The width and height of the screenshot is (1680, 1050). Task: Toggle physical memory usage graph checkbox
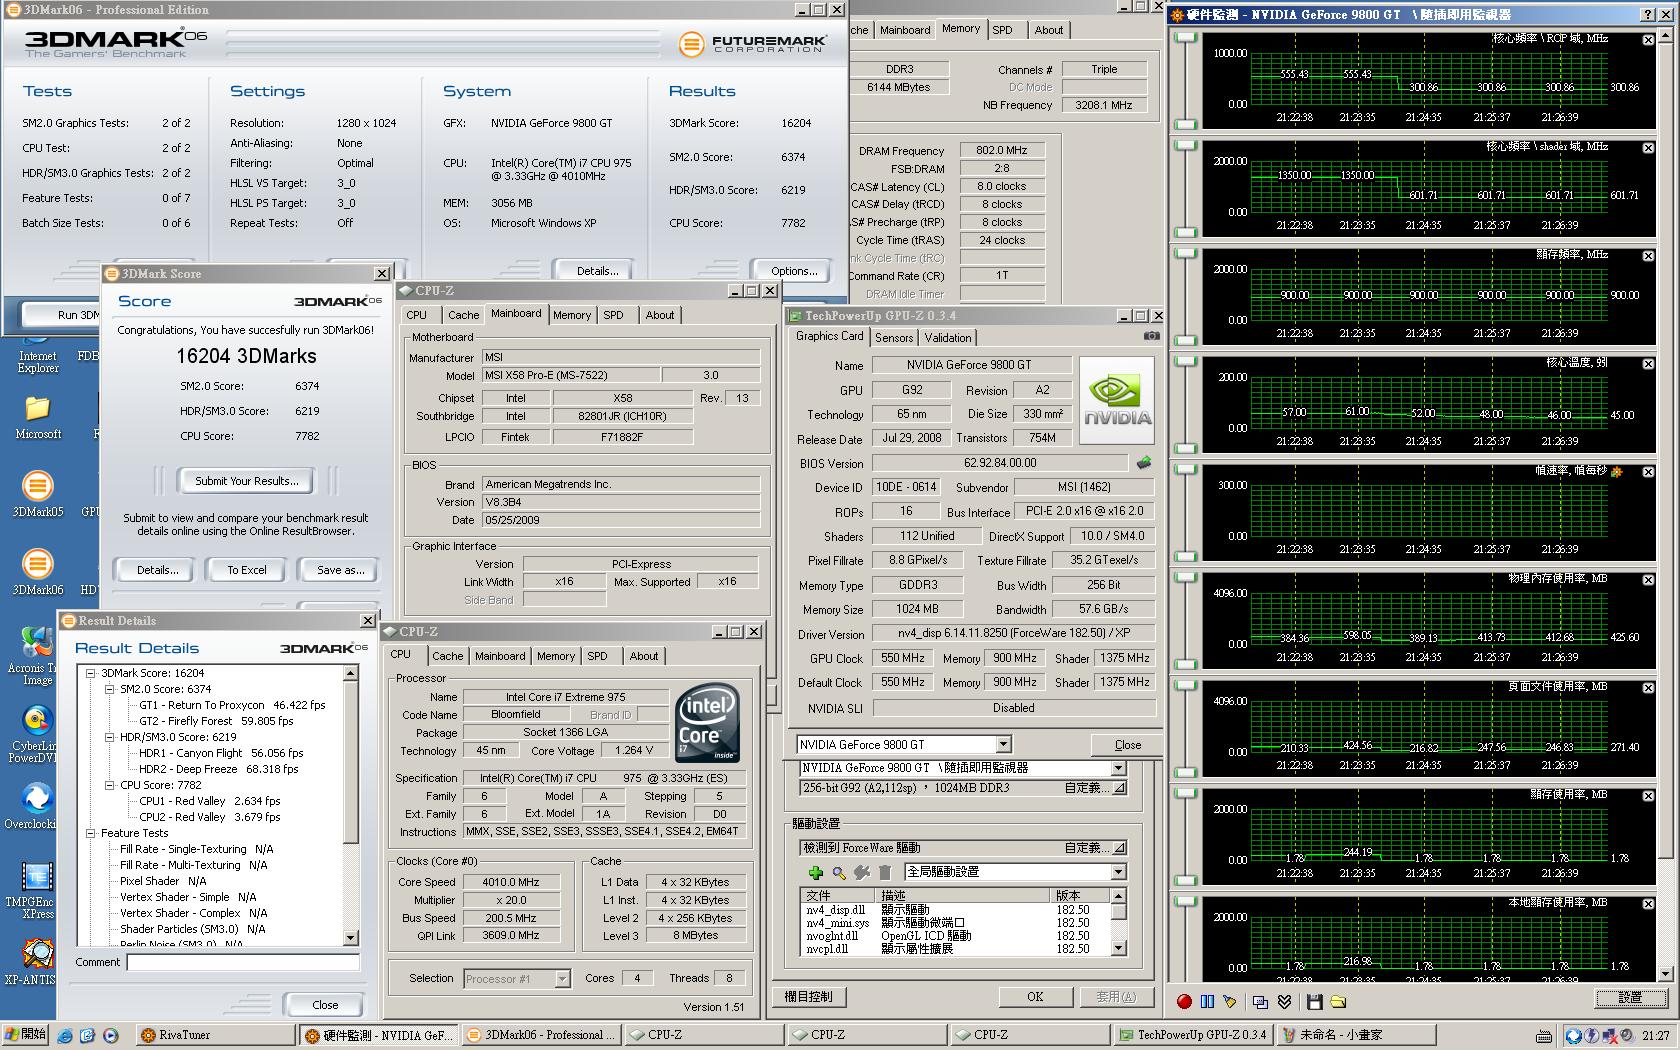coord(1648,580)
